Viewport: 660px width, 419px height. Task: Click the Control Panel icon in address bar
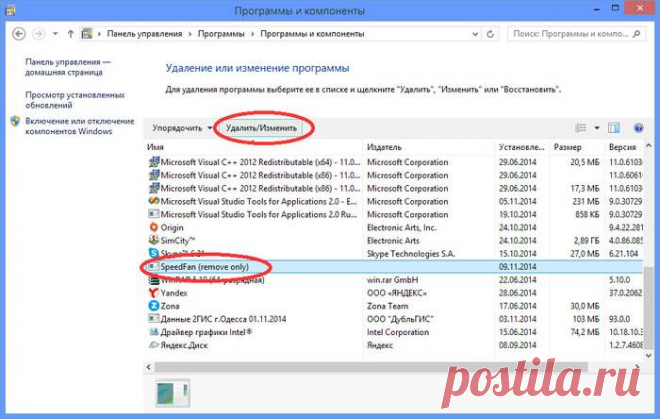(87, 34)
